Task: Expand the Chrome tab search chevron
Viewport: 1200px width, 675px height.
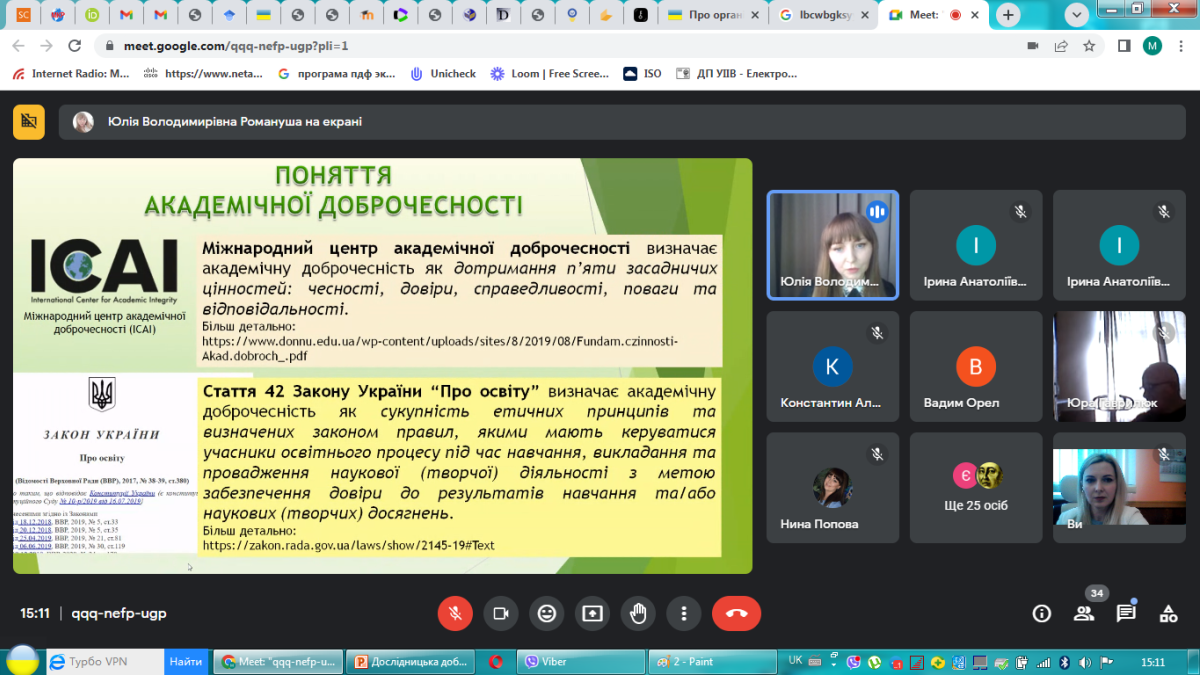Action: click(x=1077, y=15)
